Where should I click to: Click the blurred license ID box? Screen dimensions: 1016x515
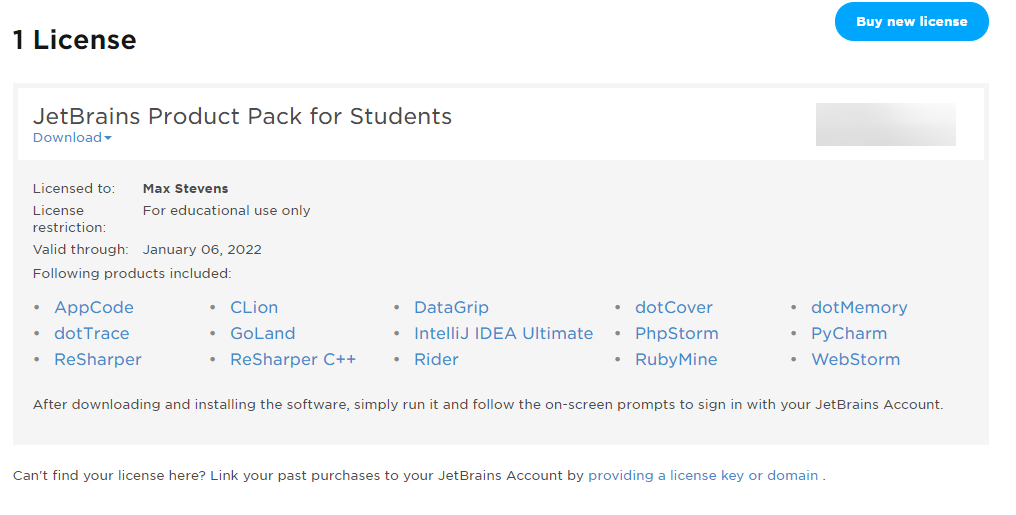click(885, 125)
